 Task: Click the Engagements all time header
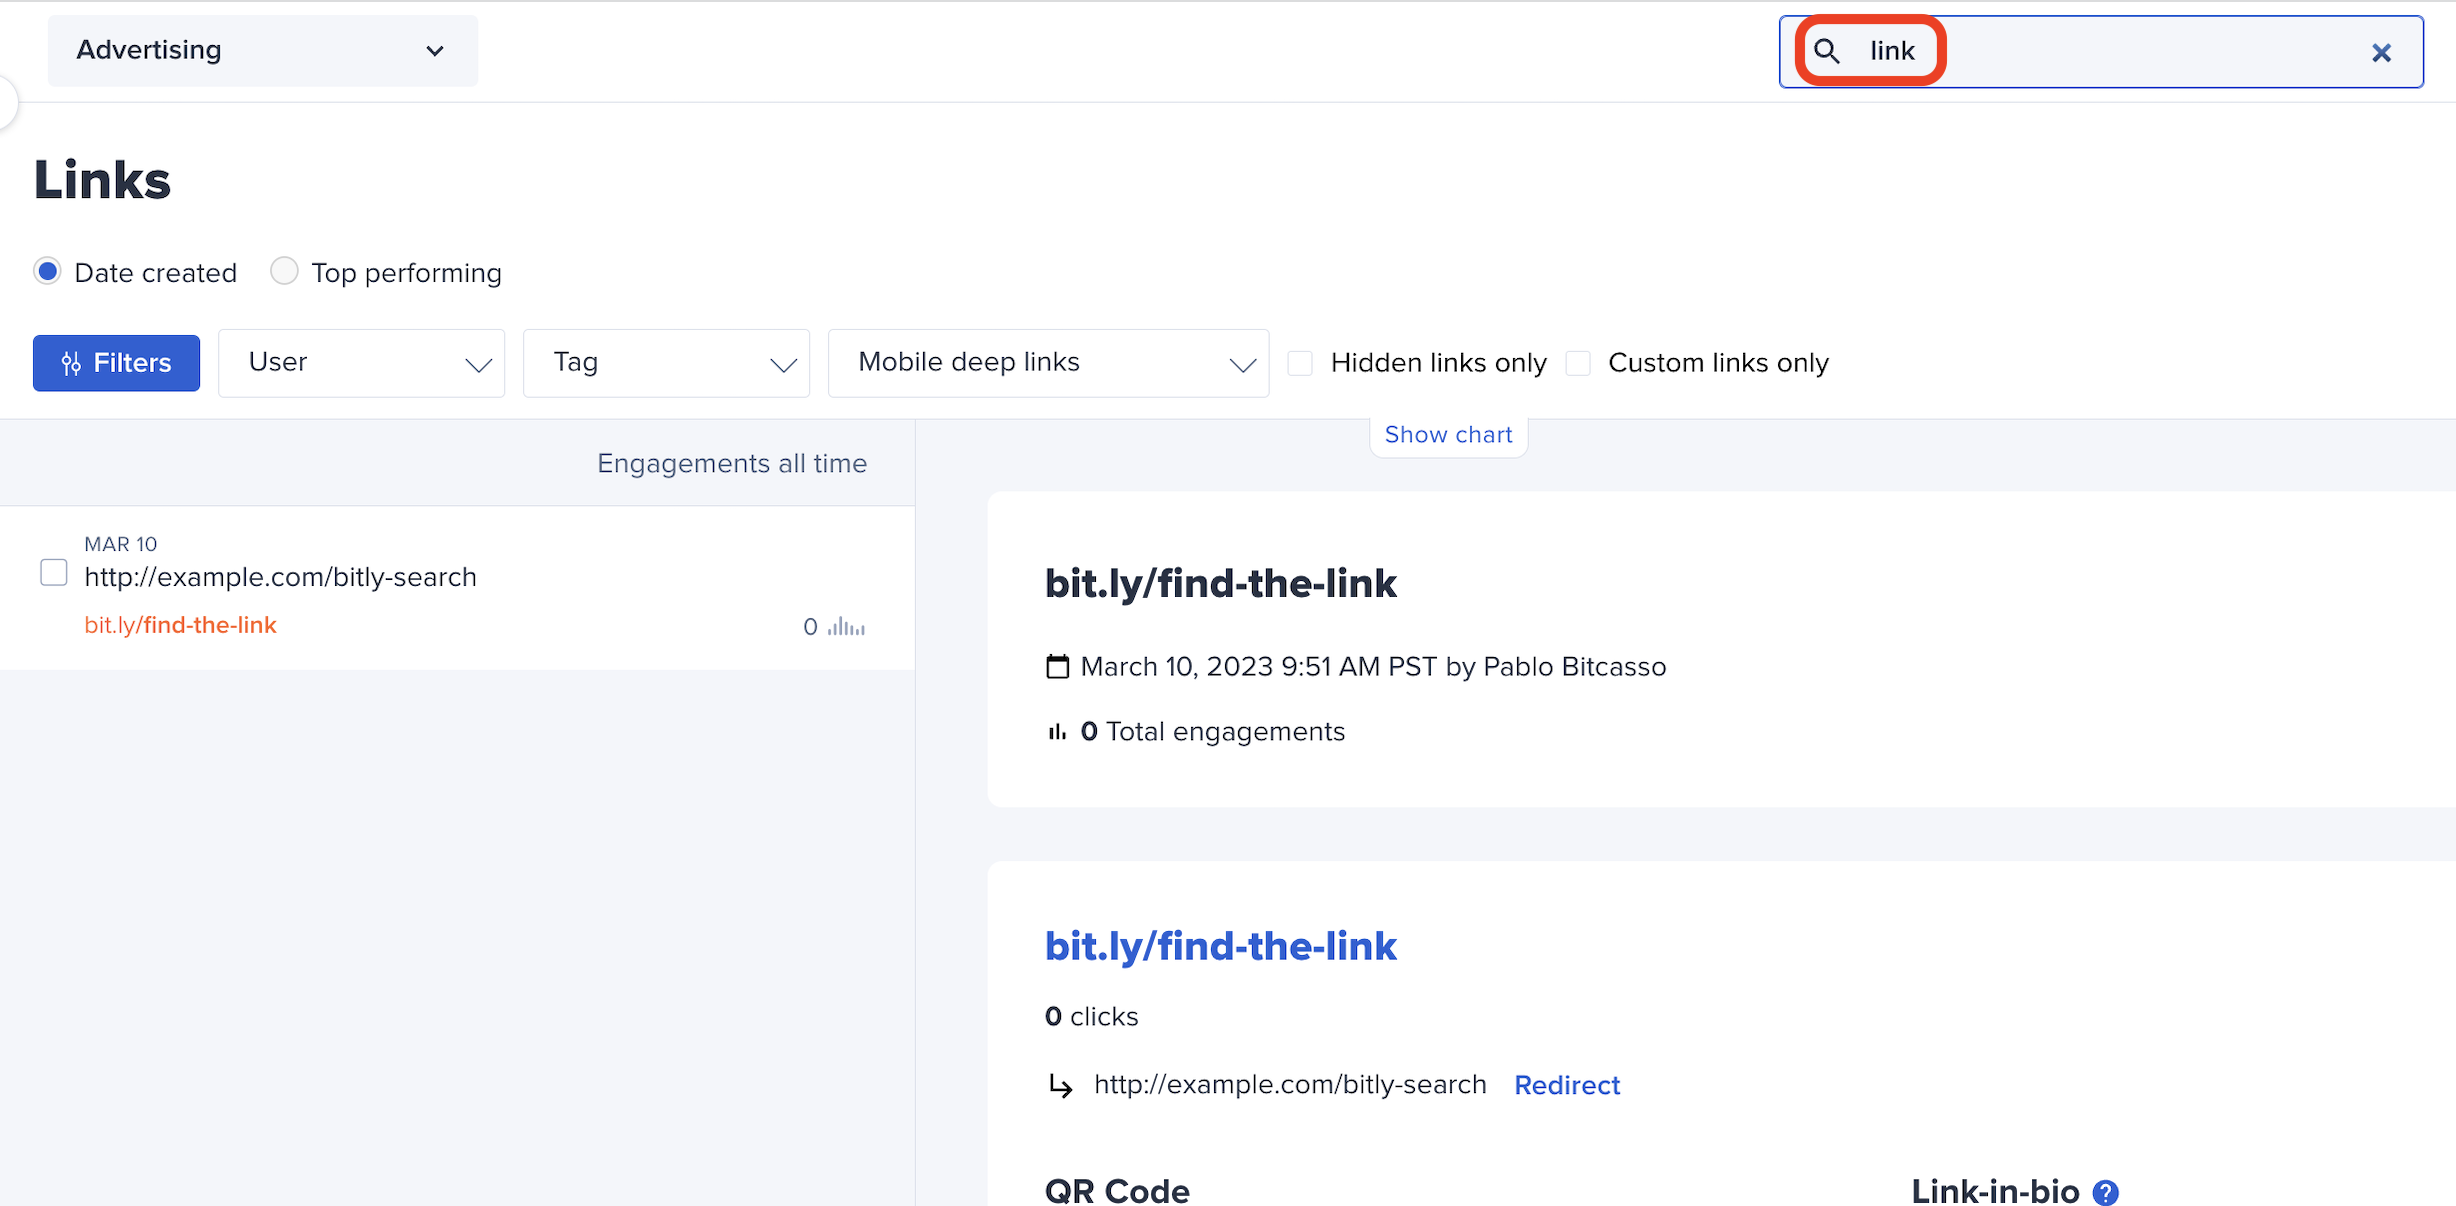[731, 463]
